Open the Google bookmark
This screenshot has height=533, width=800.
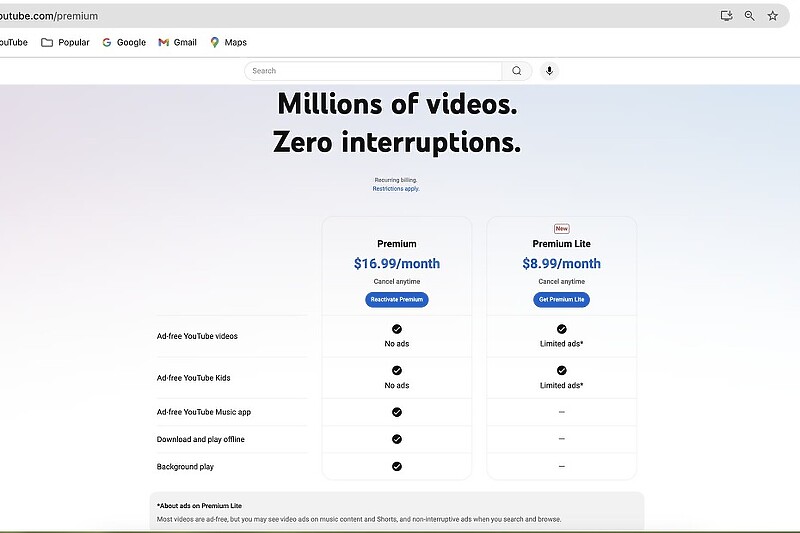coord(124,42)
